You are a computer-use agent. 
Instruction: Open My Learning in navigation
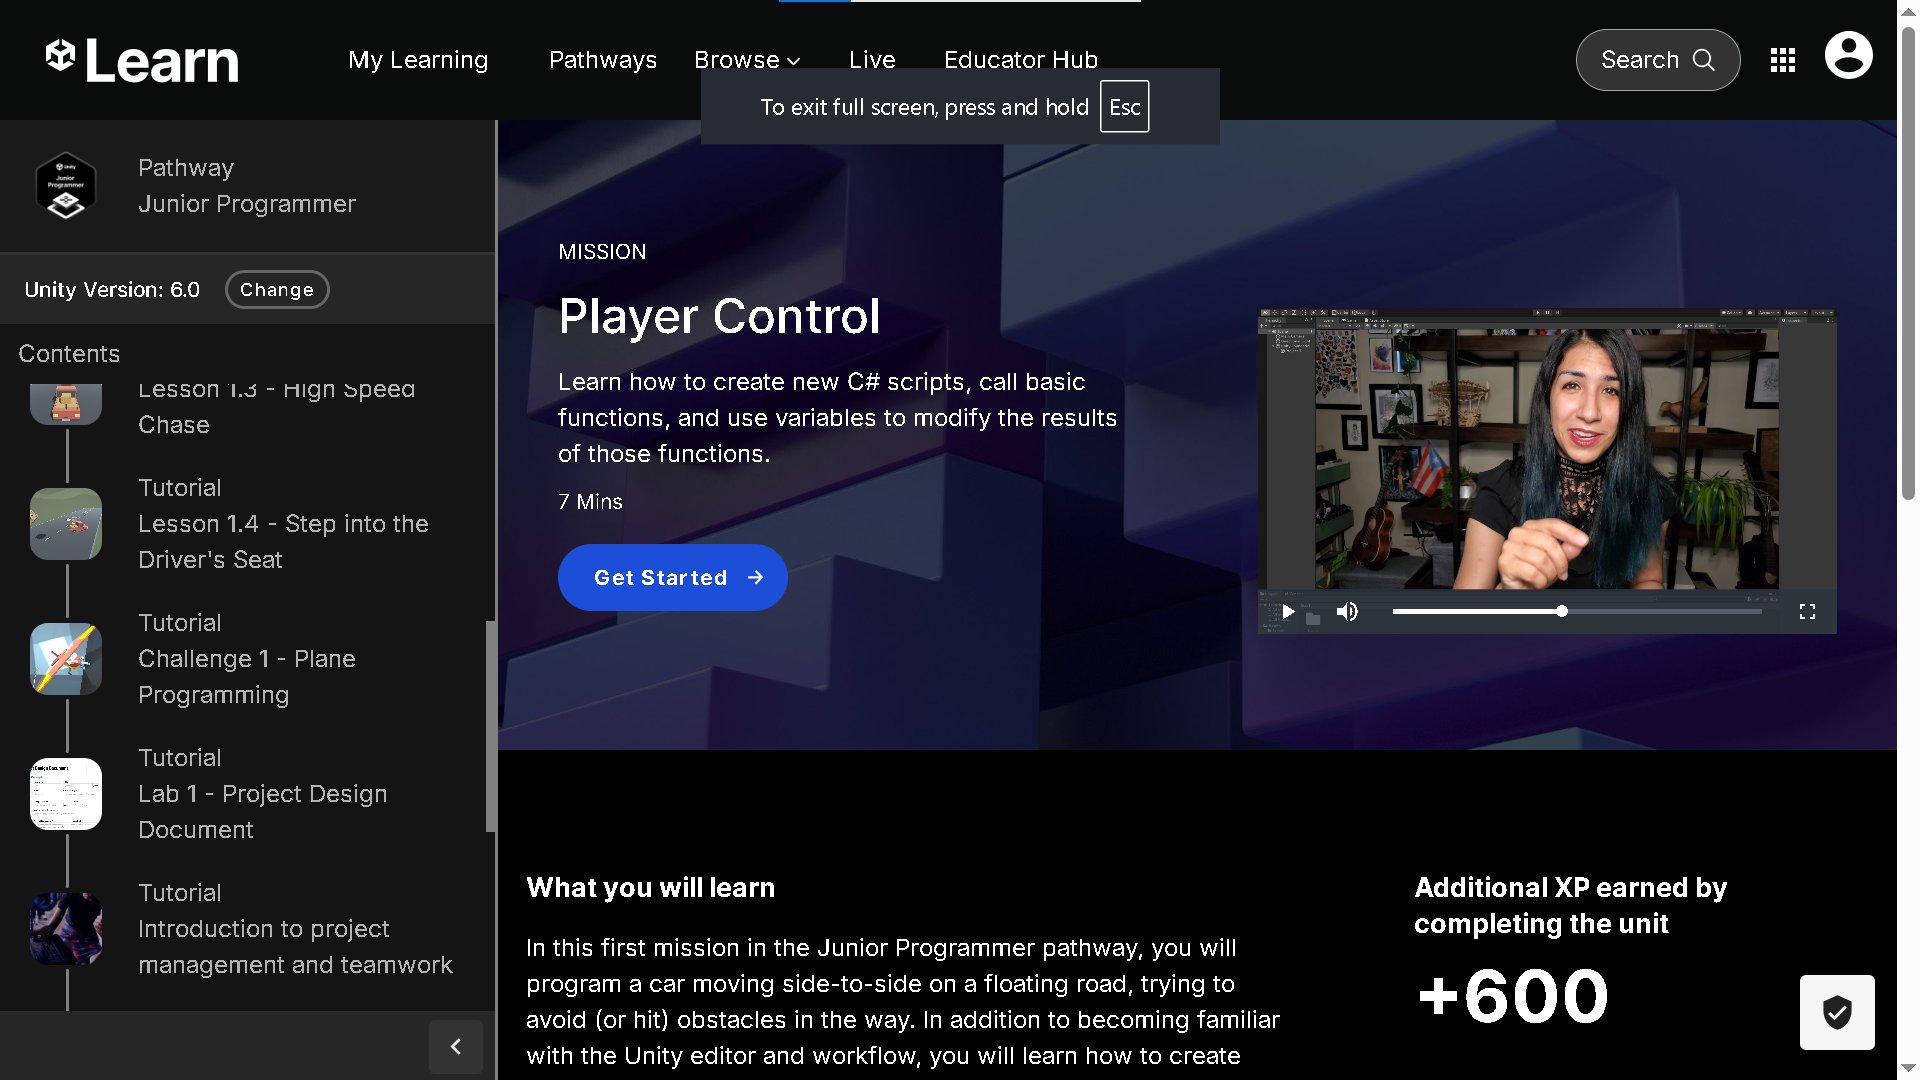[x=418, y=60]
